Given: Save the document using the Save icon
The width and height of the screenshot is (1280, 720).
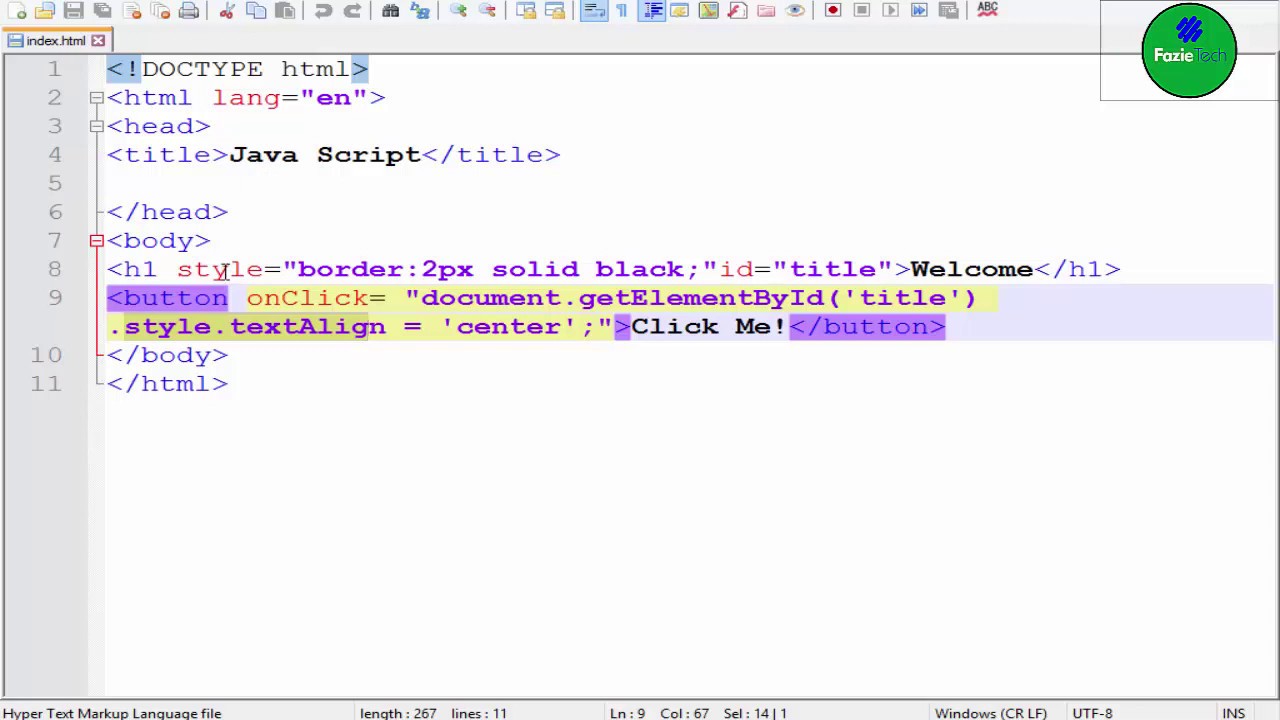Looking at the screenshot, I should 73,10.
